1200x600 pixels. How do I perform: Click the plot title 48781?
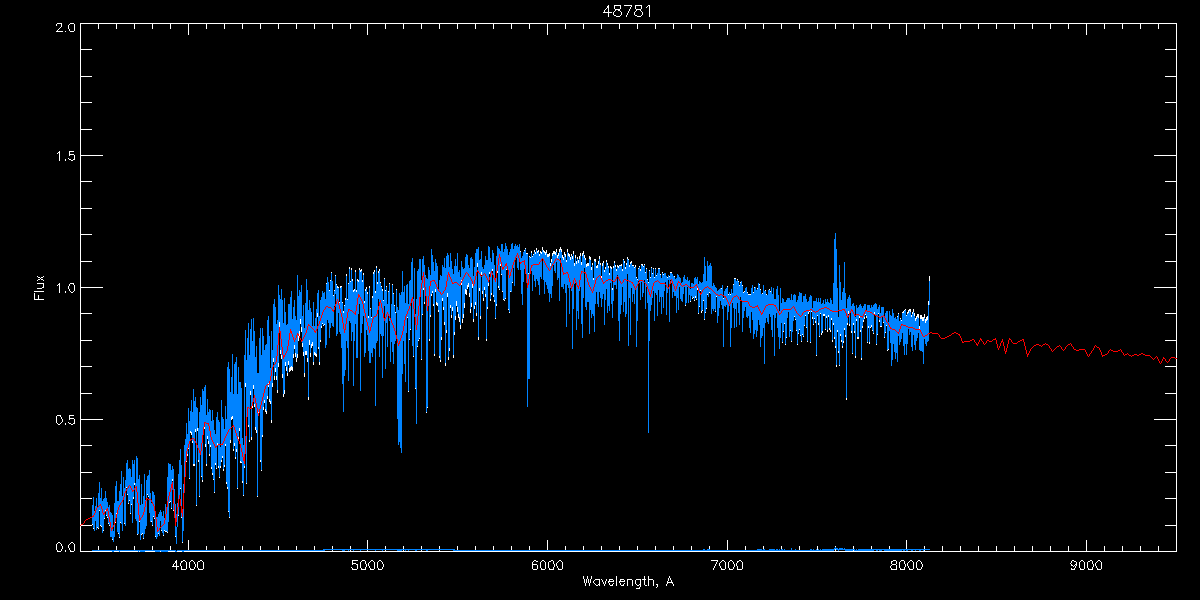627,11
